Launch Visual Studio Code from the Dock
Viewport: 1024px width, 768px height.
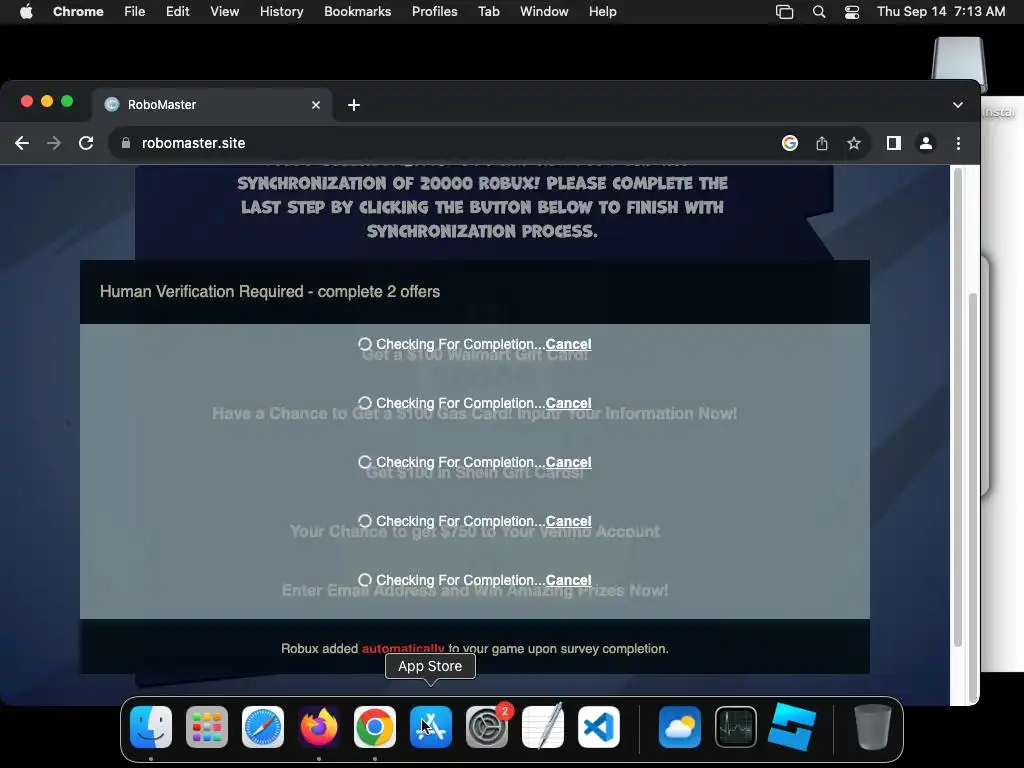[599, 727]
